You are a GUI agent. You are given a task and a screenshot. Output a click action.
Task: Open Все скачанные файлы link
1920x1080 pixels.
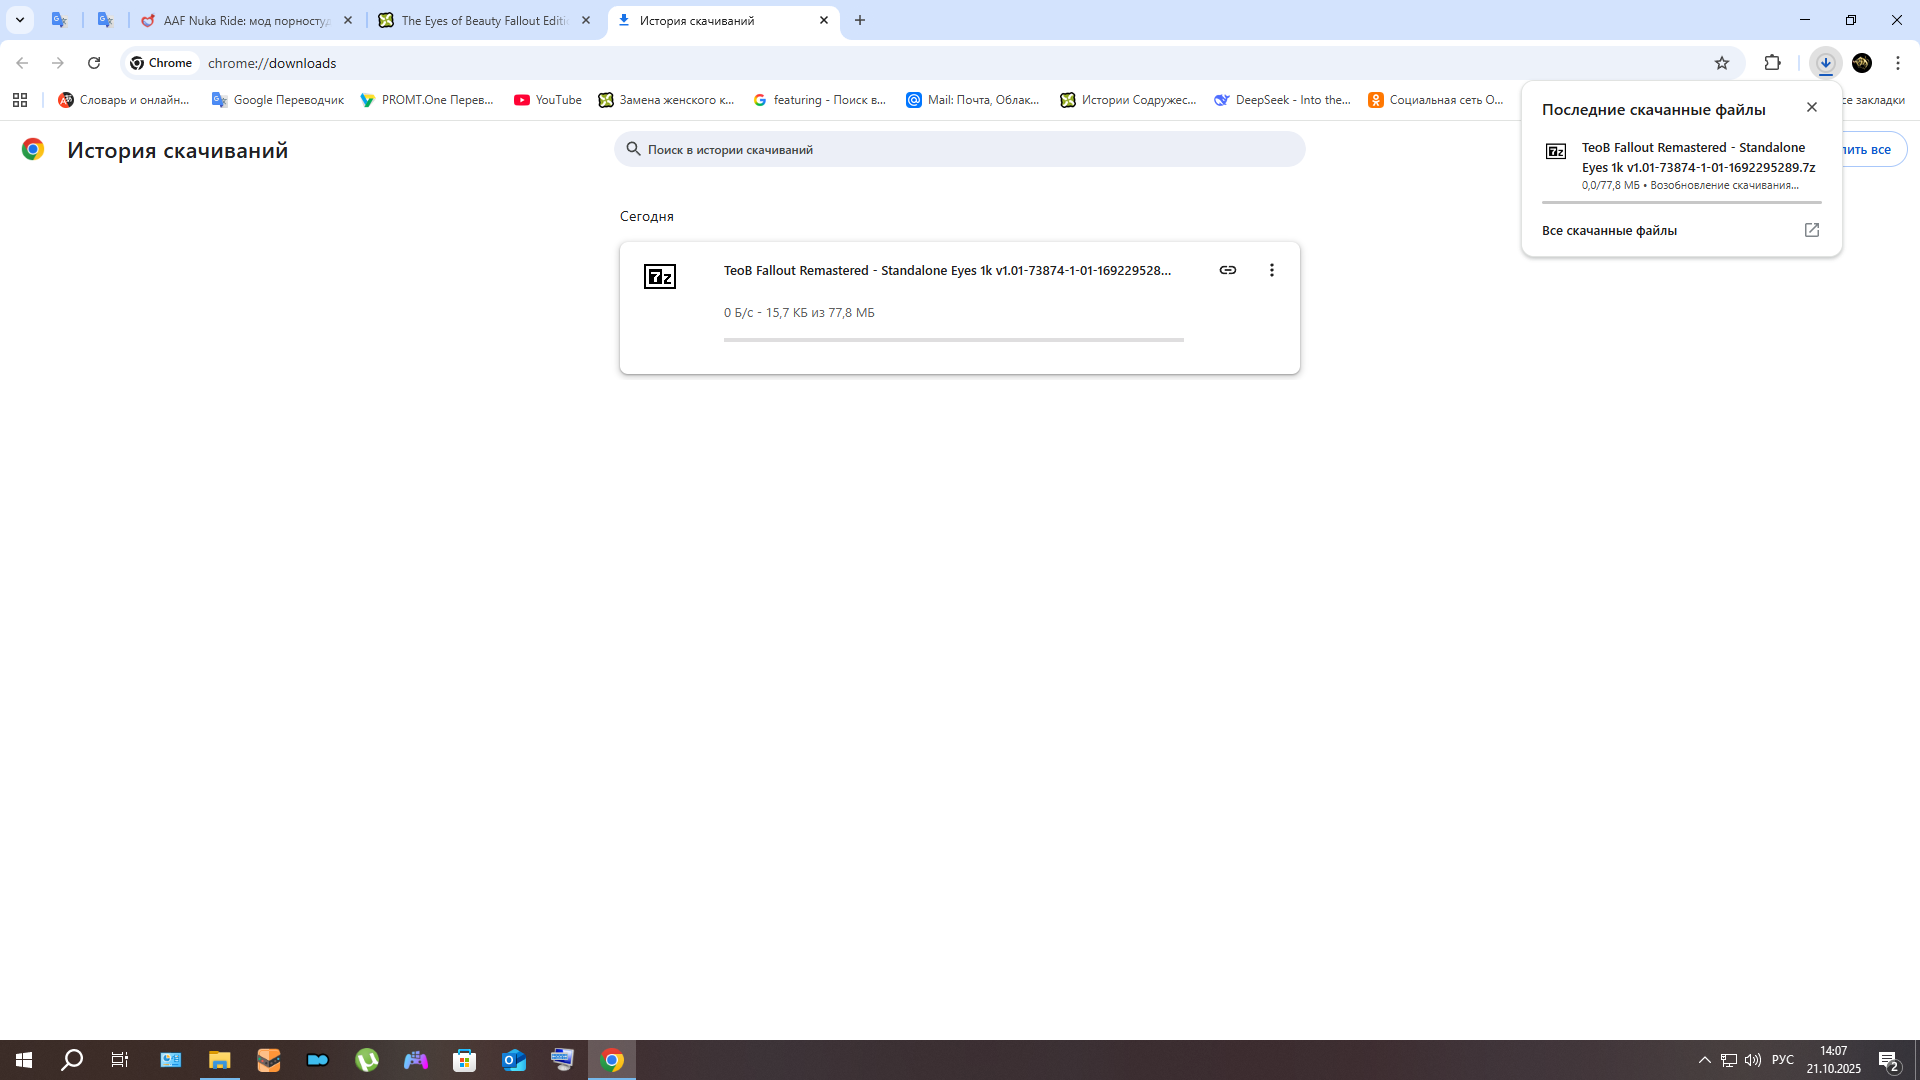point(1609,230)
